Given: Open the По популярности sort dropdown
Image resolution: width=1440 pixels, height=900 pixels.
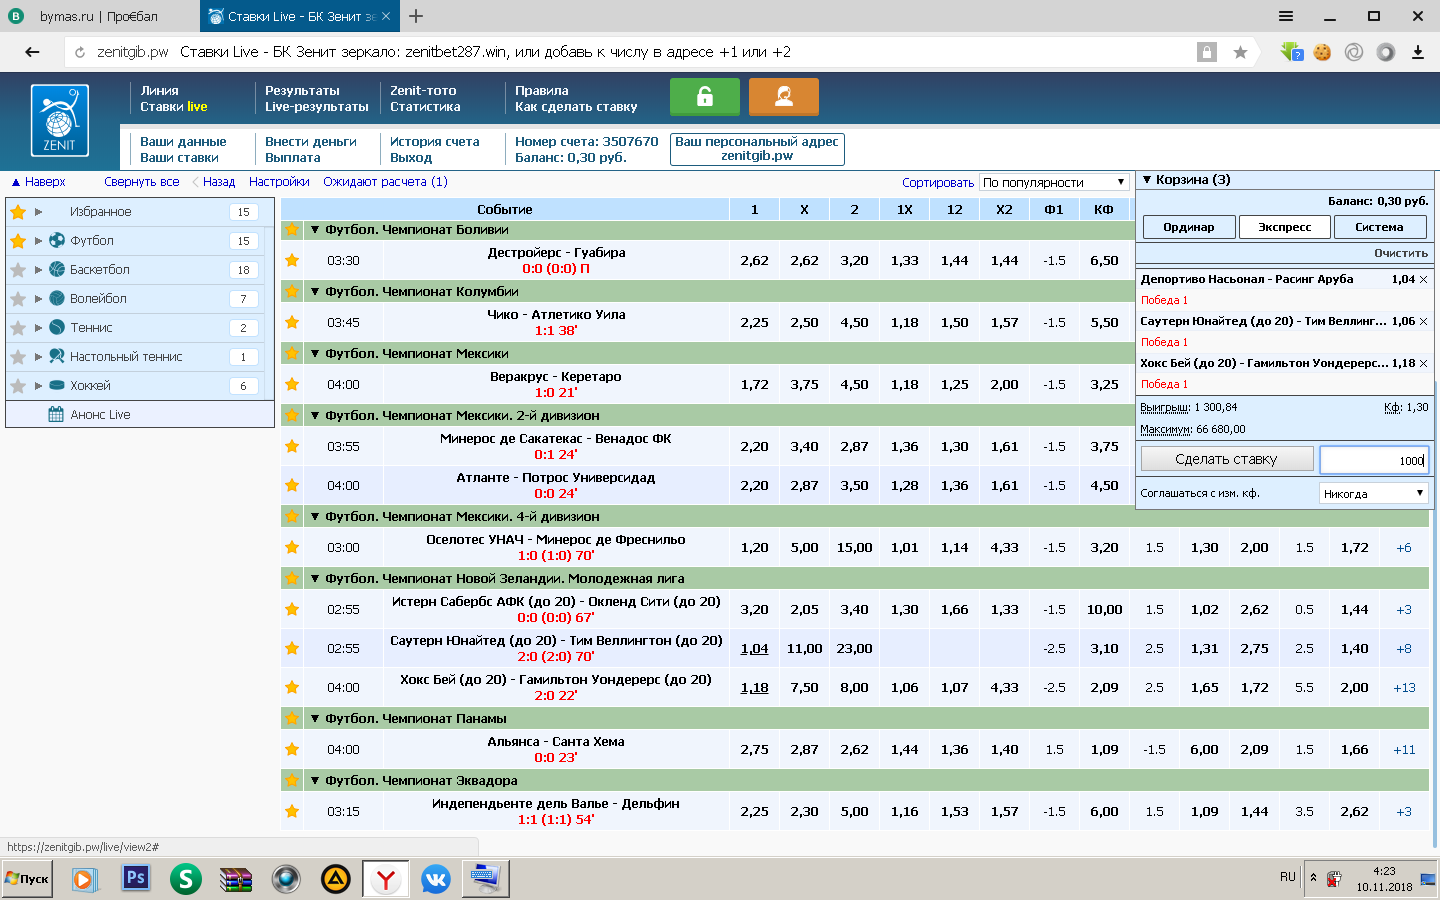Looking at the screenshot, I should click(x=1054, y=182).
